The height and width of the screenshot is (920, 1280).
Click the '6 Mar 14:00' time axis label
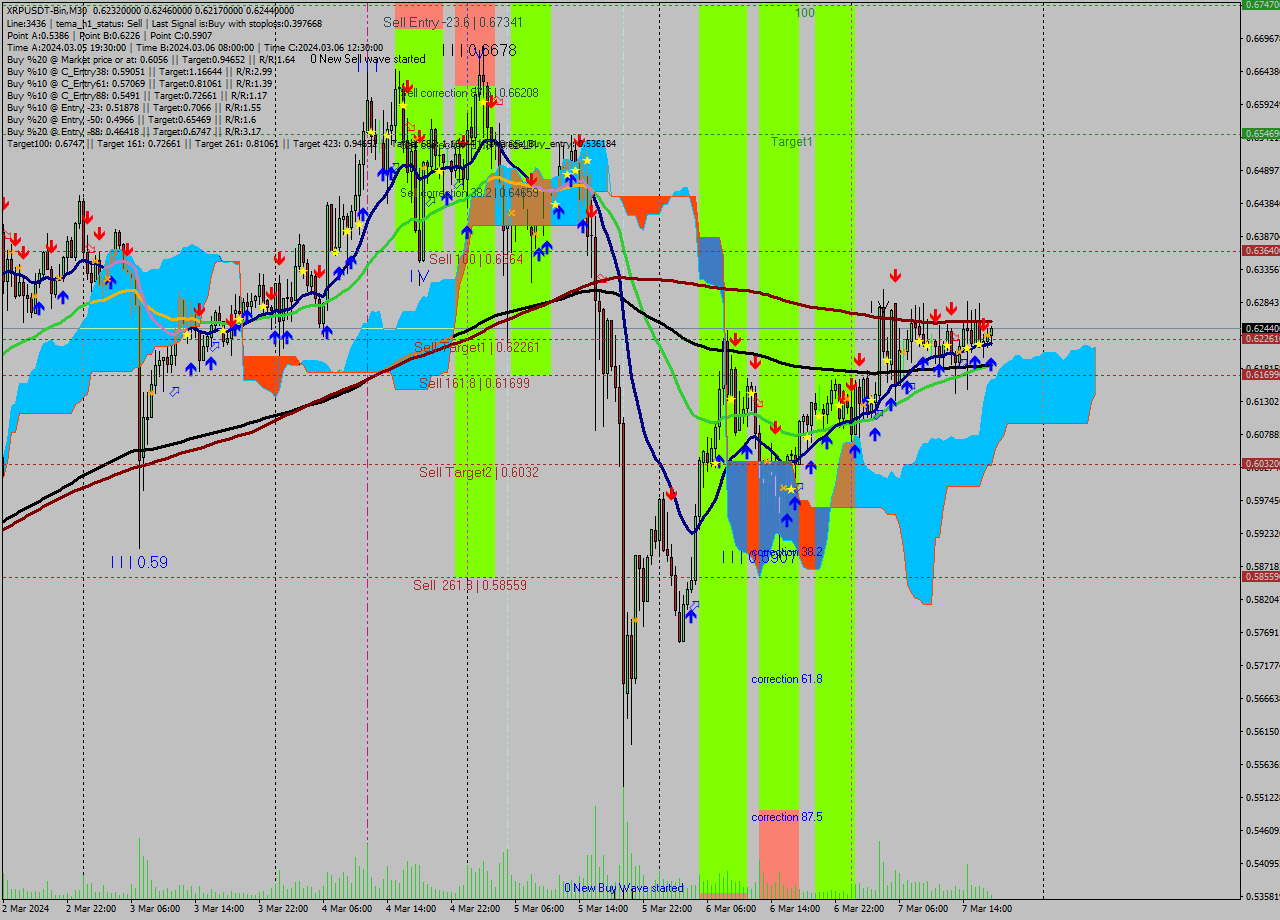794,909
